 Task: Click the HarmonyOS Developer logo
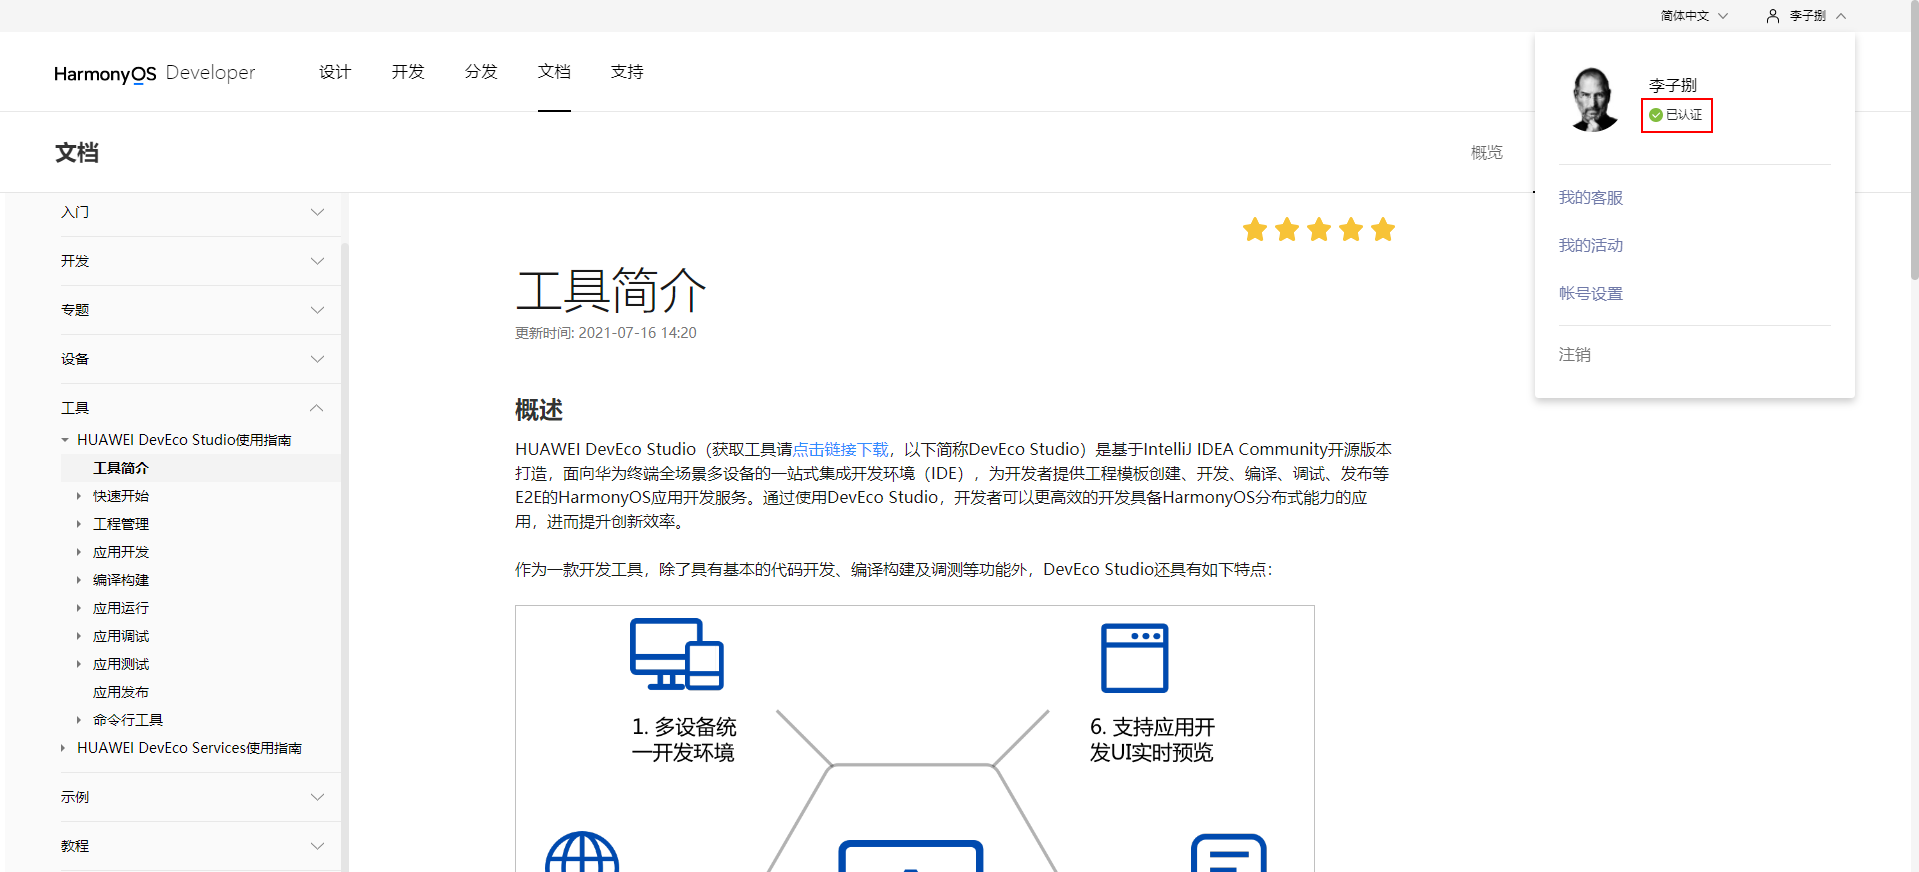click(155, 73)
